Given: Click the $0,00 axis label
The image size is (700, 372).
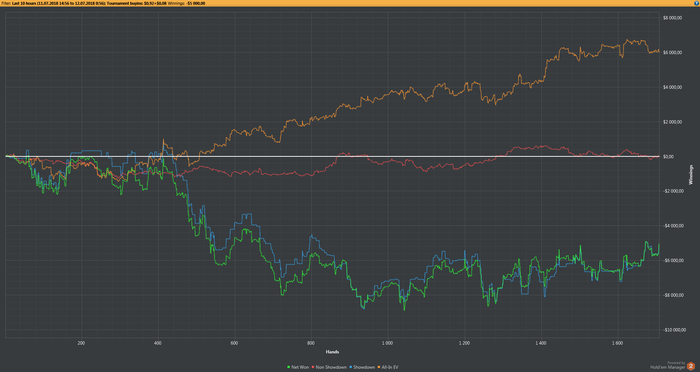Looking at the screenshot, I should [668, 156].
